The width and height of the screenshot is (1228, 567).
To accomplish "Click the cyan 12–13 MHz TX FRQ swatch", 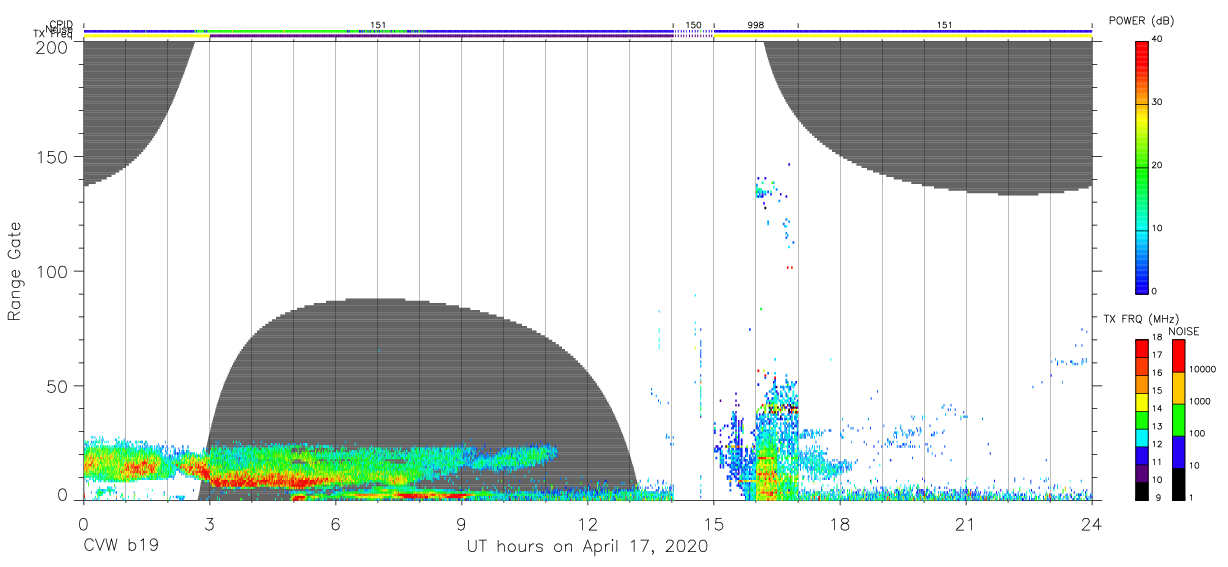I will (1141, 436).
